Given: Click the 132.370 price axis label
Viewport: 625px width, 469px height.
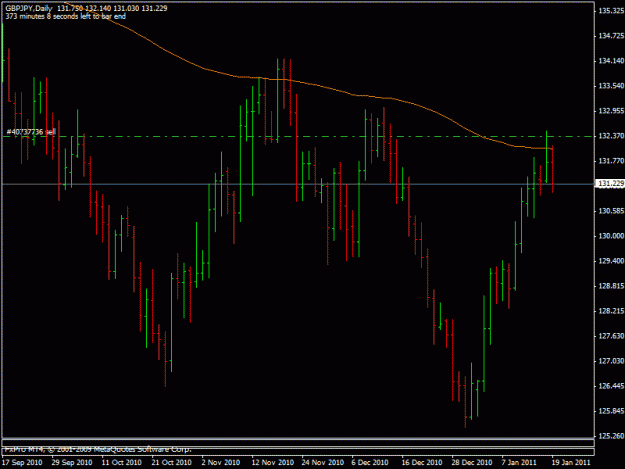Looking at the screenshot, I should pyautogui.click(x=611, y=136).
